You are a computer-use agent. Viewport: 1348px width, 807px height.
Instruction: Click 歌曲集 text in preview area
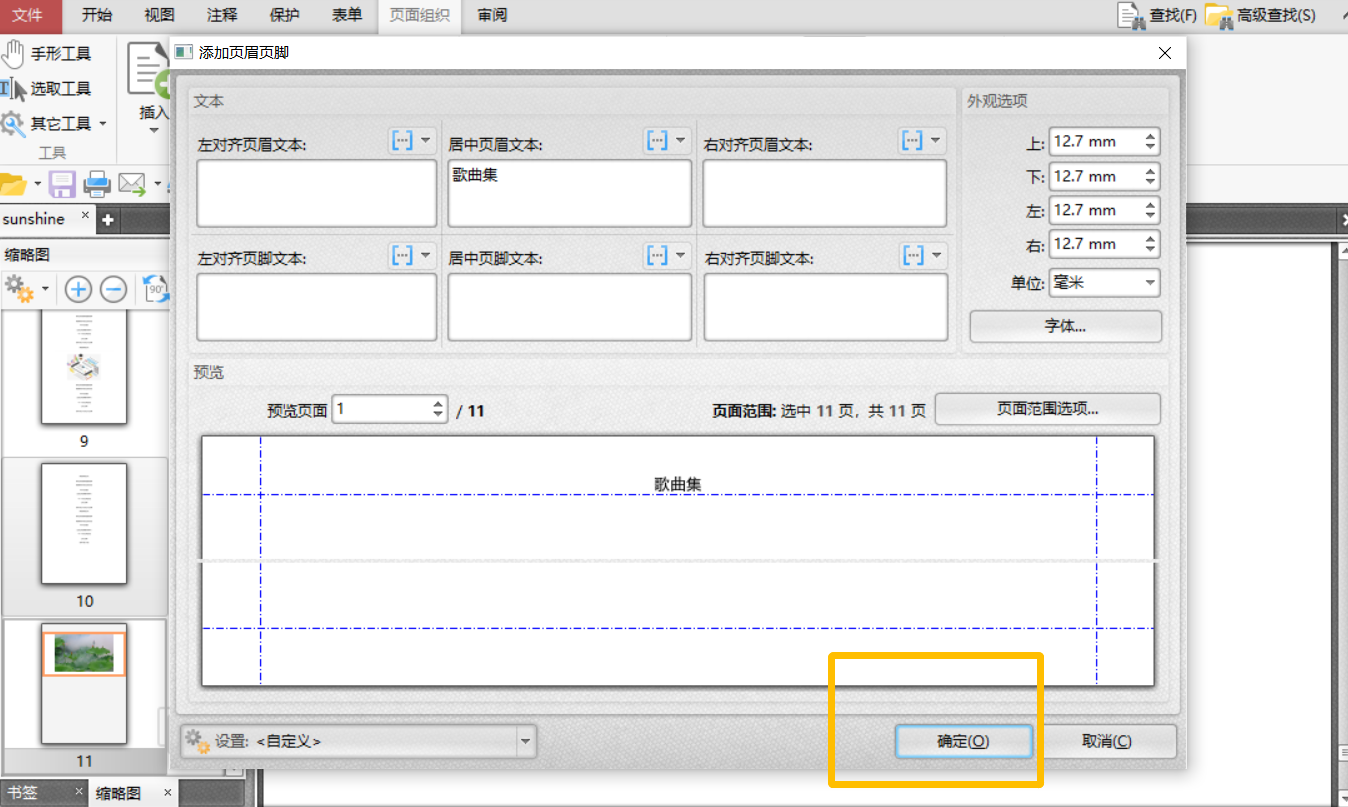(678, 483)
